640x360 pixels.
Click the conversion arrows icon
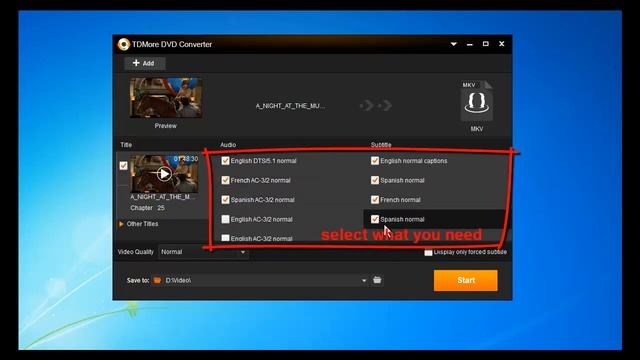point(376,106)
